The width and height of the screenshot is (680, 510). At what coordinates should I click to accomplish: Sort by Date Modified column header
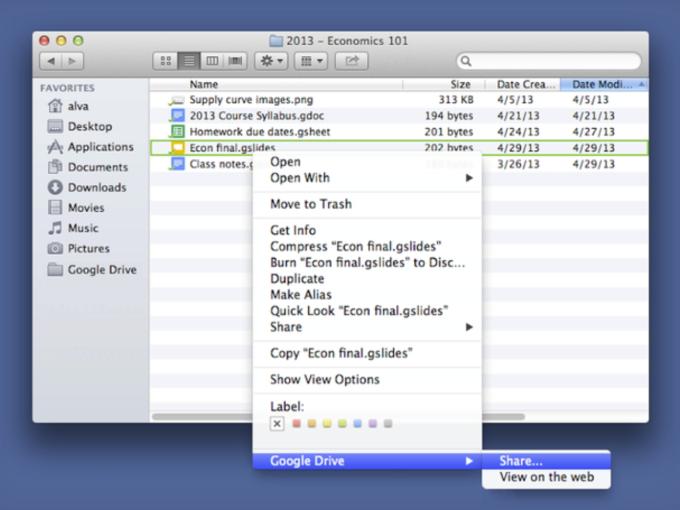(602, 84)
